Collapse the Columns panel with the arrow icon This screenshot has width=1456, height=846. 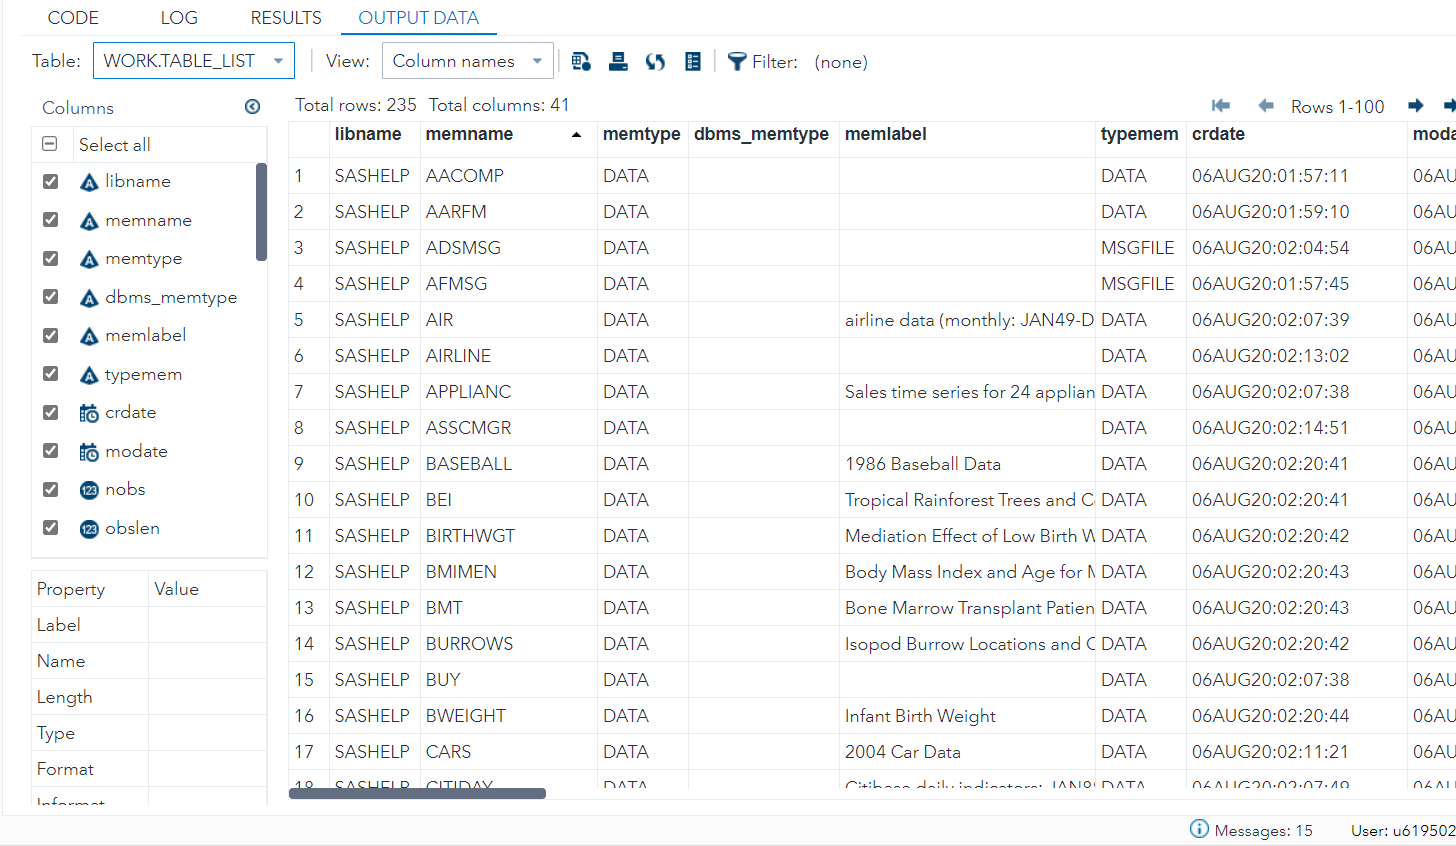(252, 106)
